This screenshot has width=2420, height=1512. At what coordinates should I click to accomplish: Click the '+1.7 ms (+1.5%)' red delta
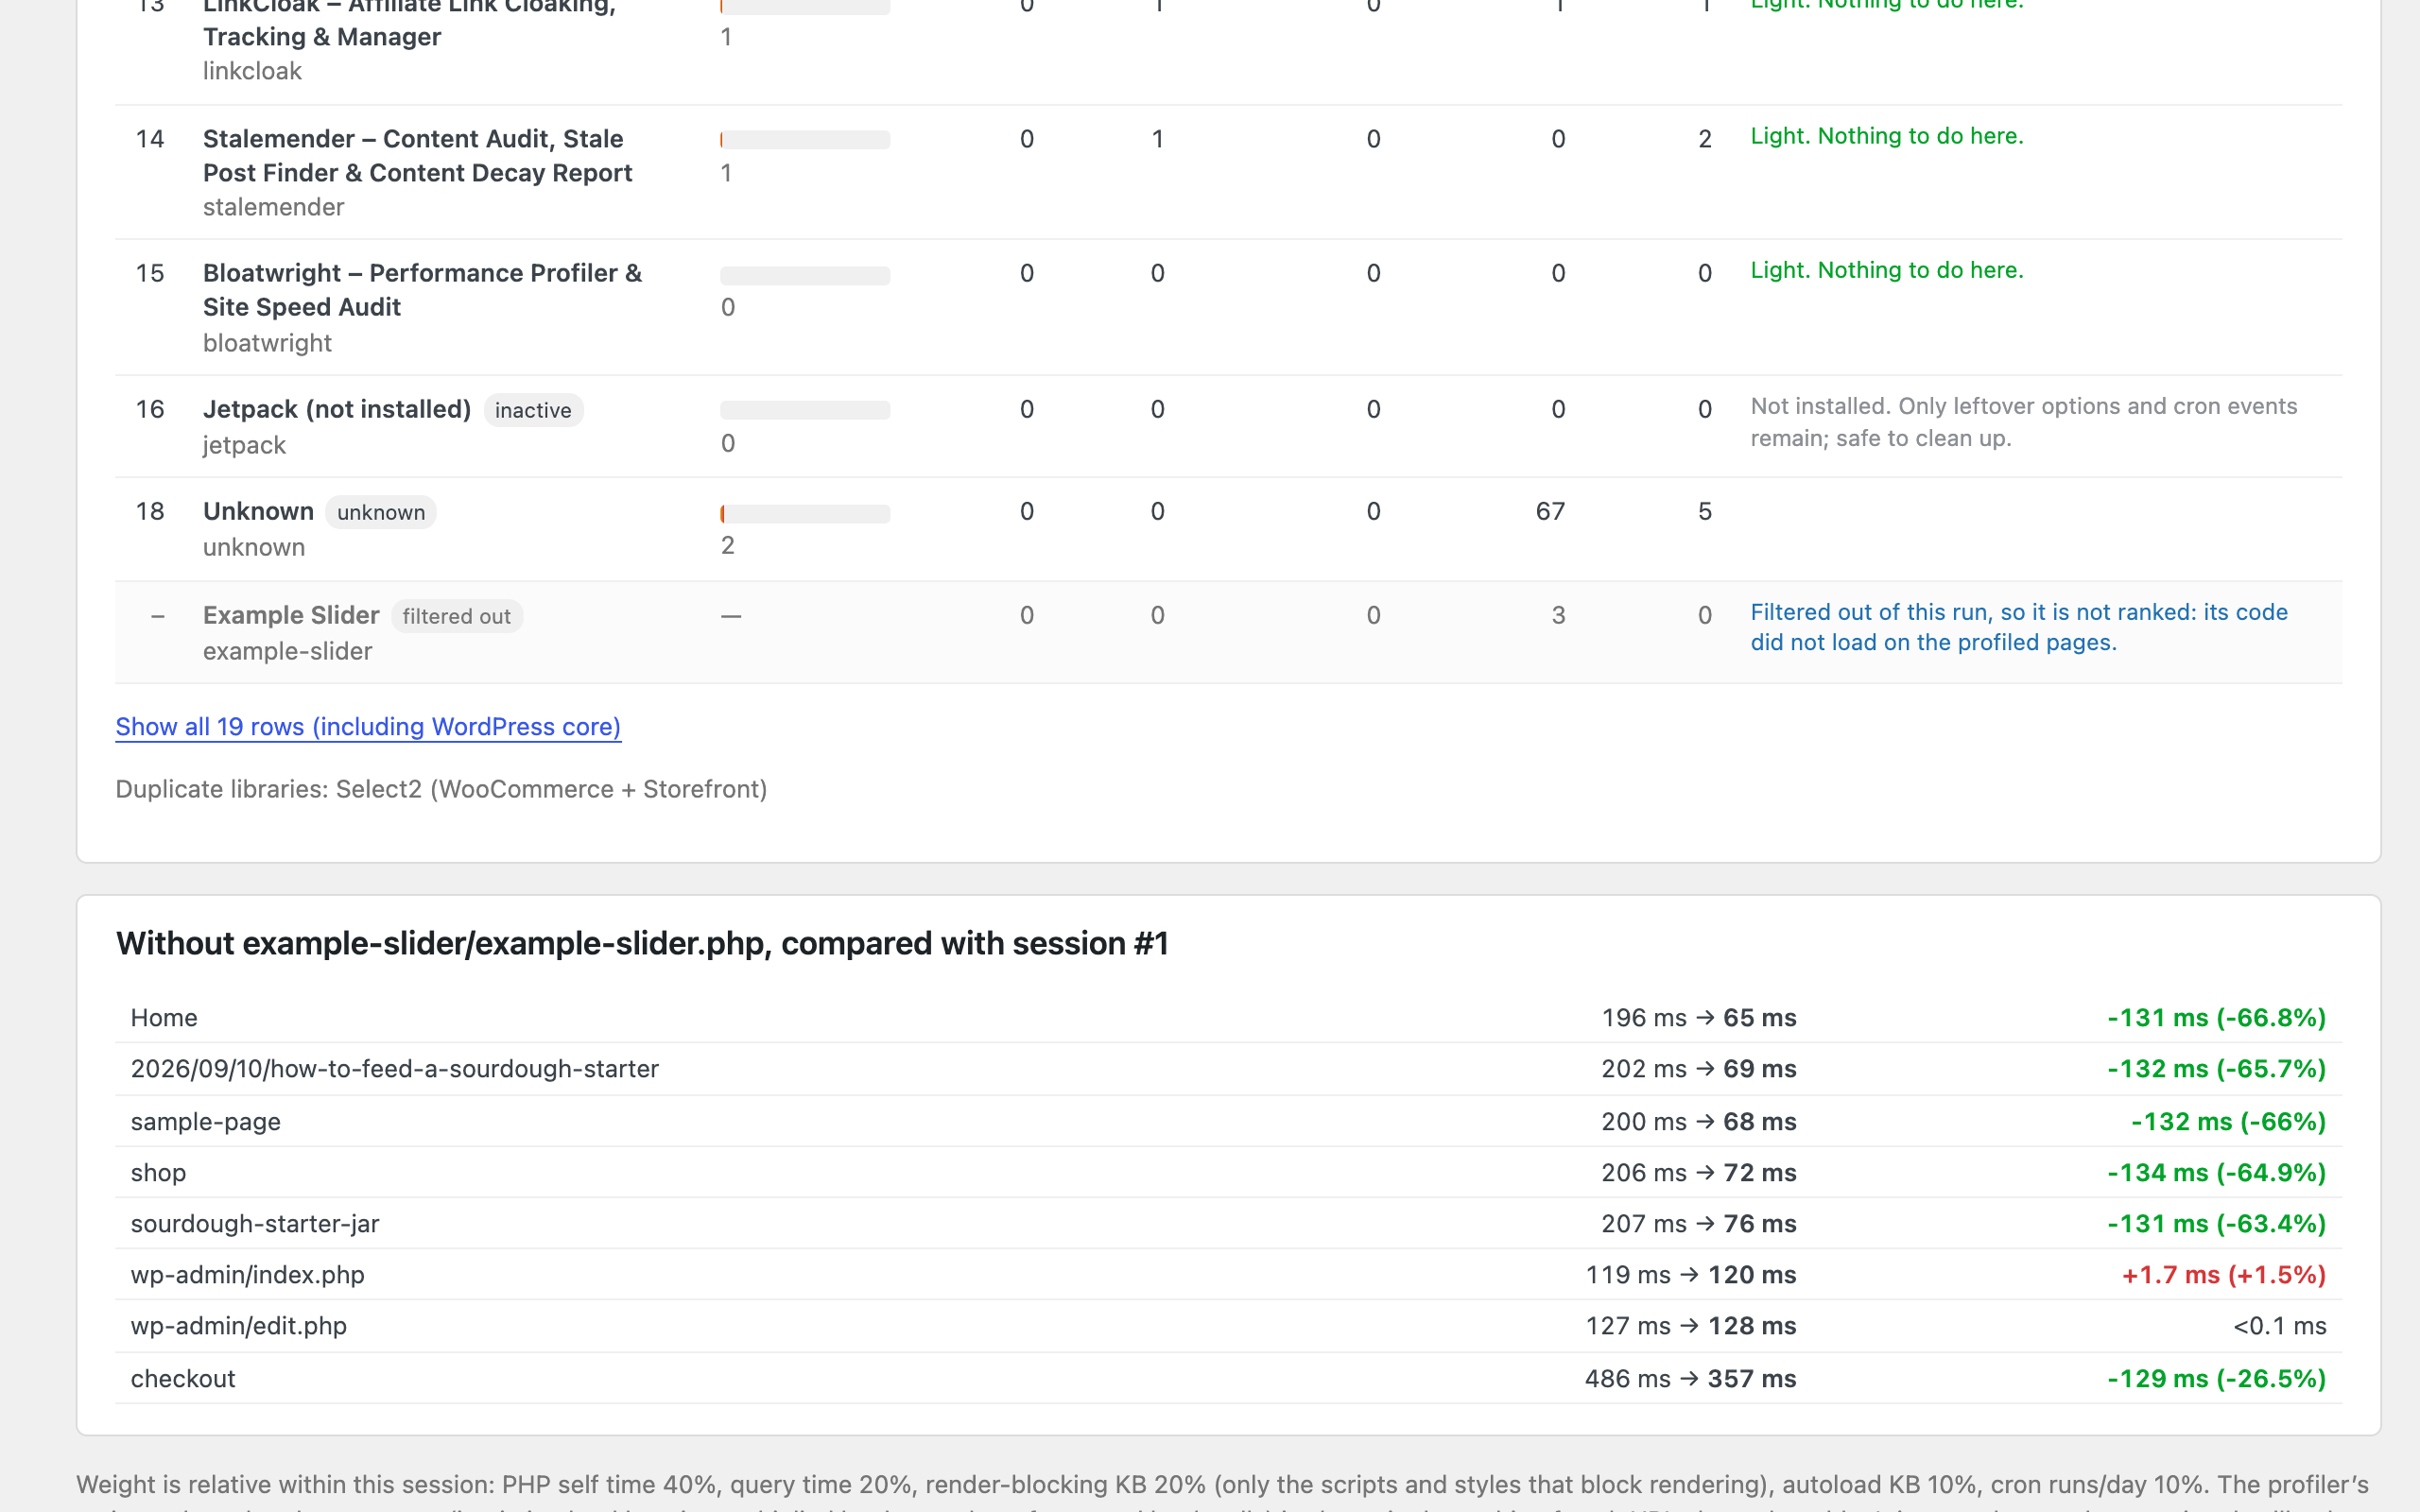[x=2224, y=1275]
